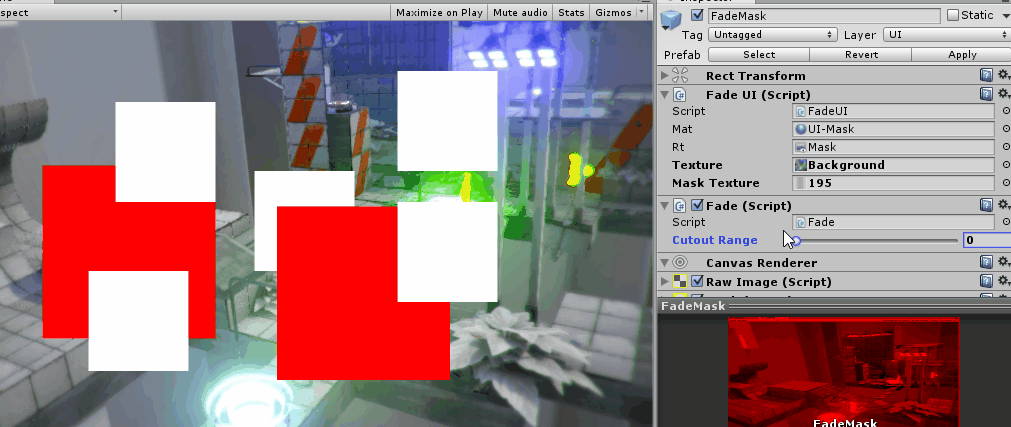The height and width of the screenshot is (427, 1011).
Task: Open Canvas Renderer gear settings menu
Action: click(1004, 263)
